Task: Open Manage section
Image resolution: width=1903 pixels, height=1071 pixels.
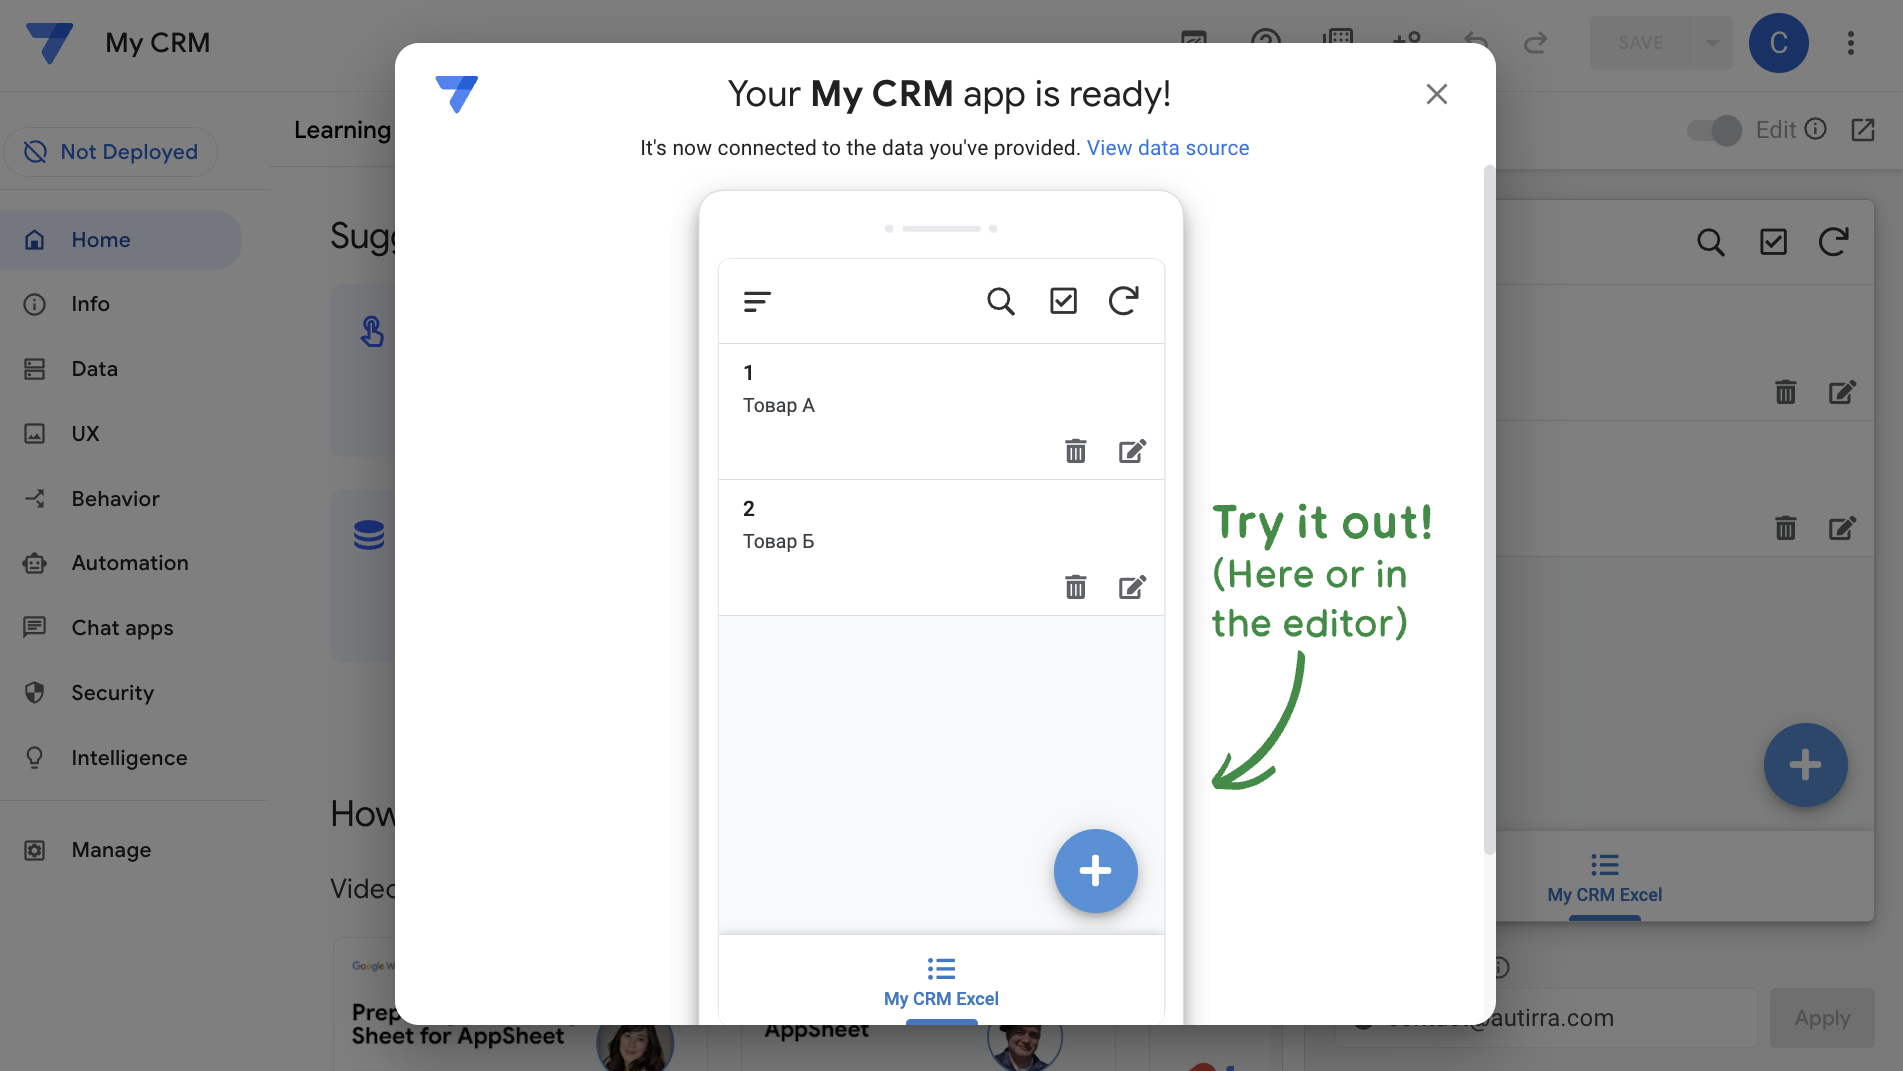Action: (121, 850)
